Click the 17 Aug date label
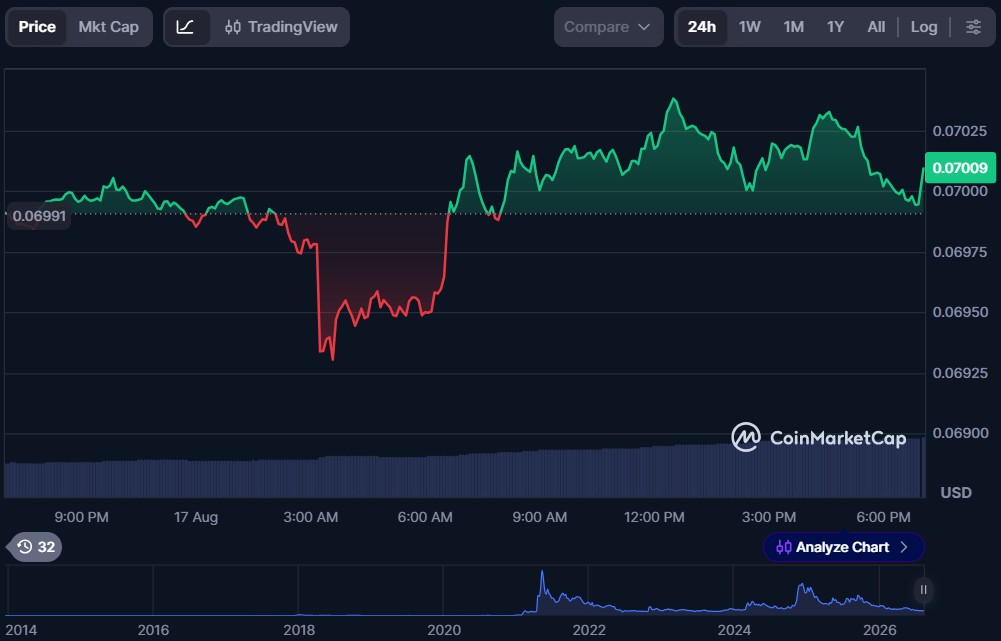 196,517
